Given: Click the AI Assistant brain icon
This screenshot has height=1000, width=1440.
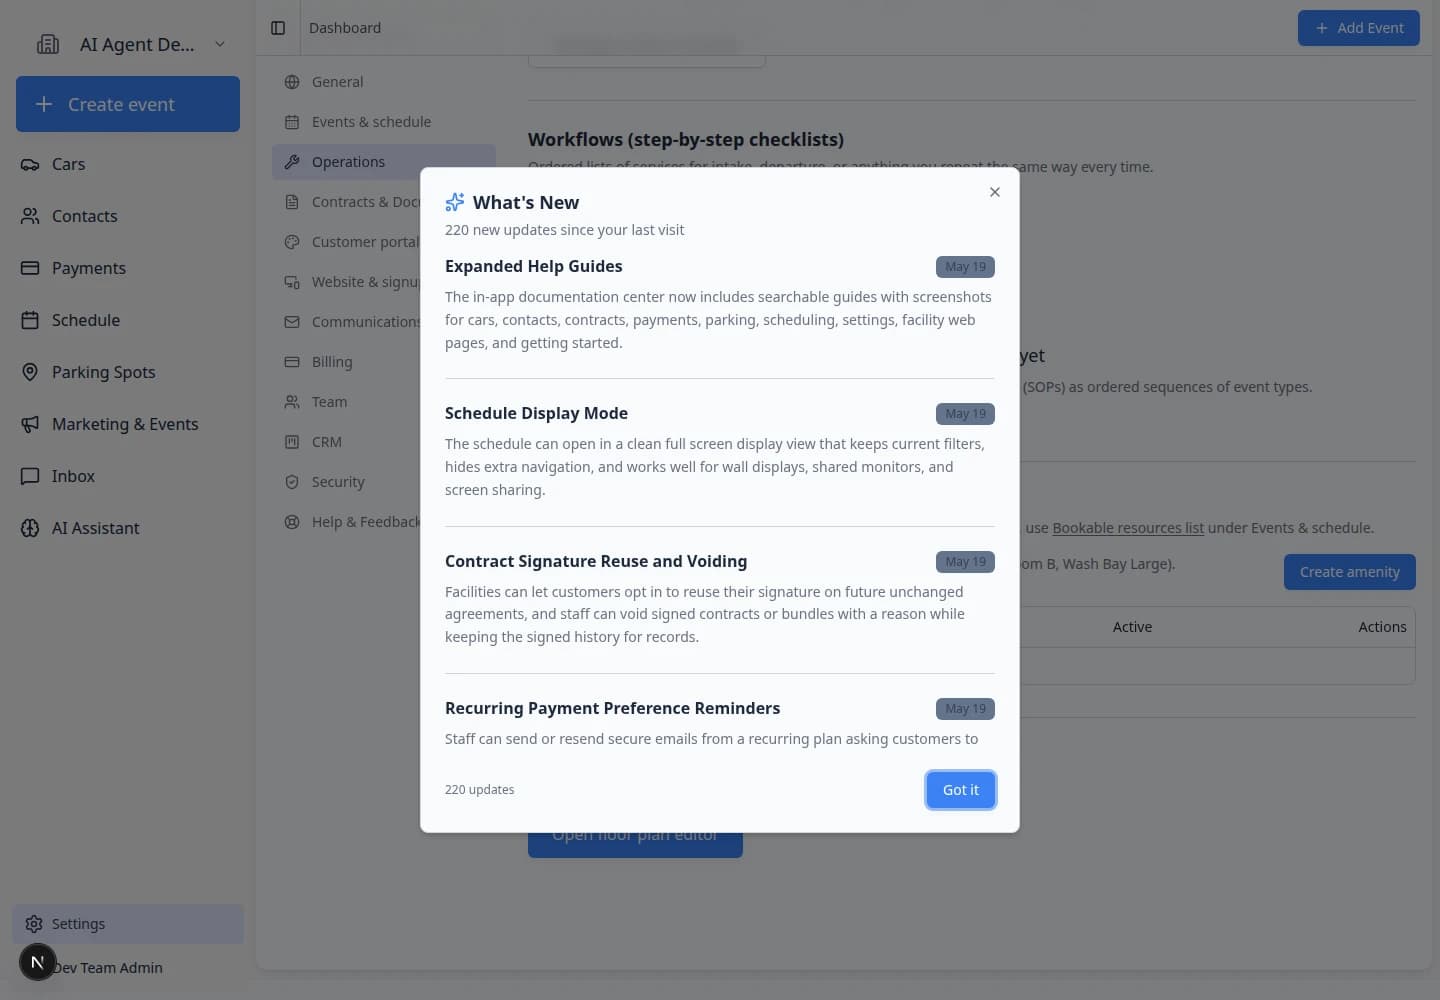Looking at the screenshot, I should pos(30,528).
